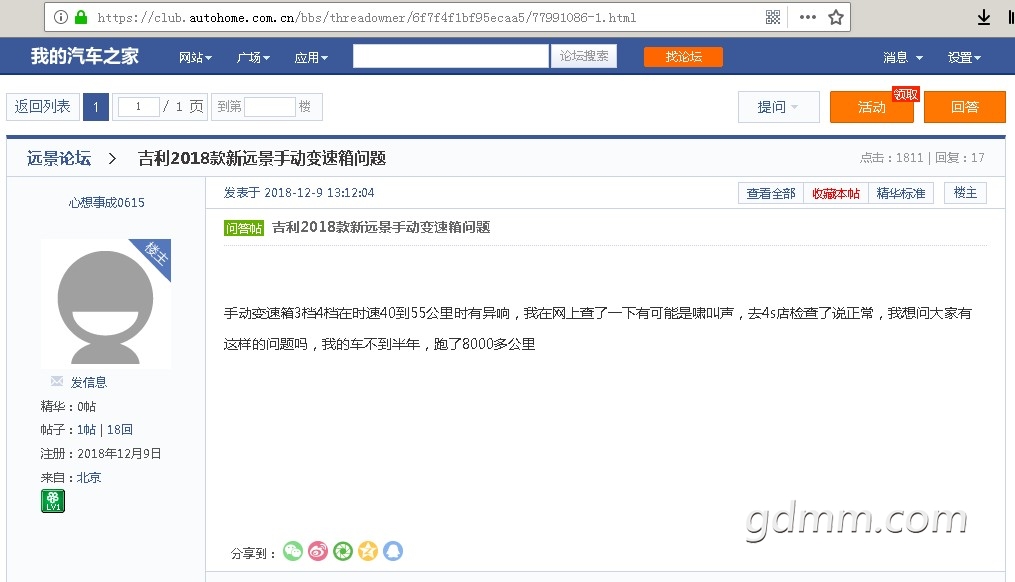Viewport: 1015px width, 582px height.
Task: Open the page actions three-dot menu
Action: (x=808, y=17)
